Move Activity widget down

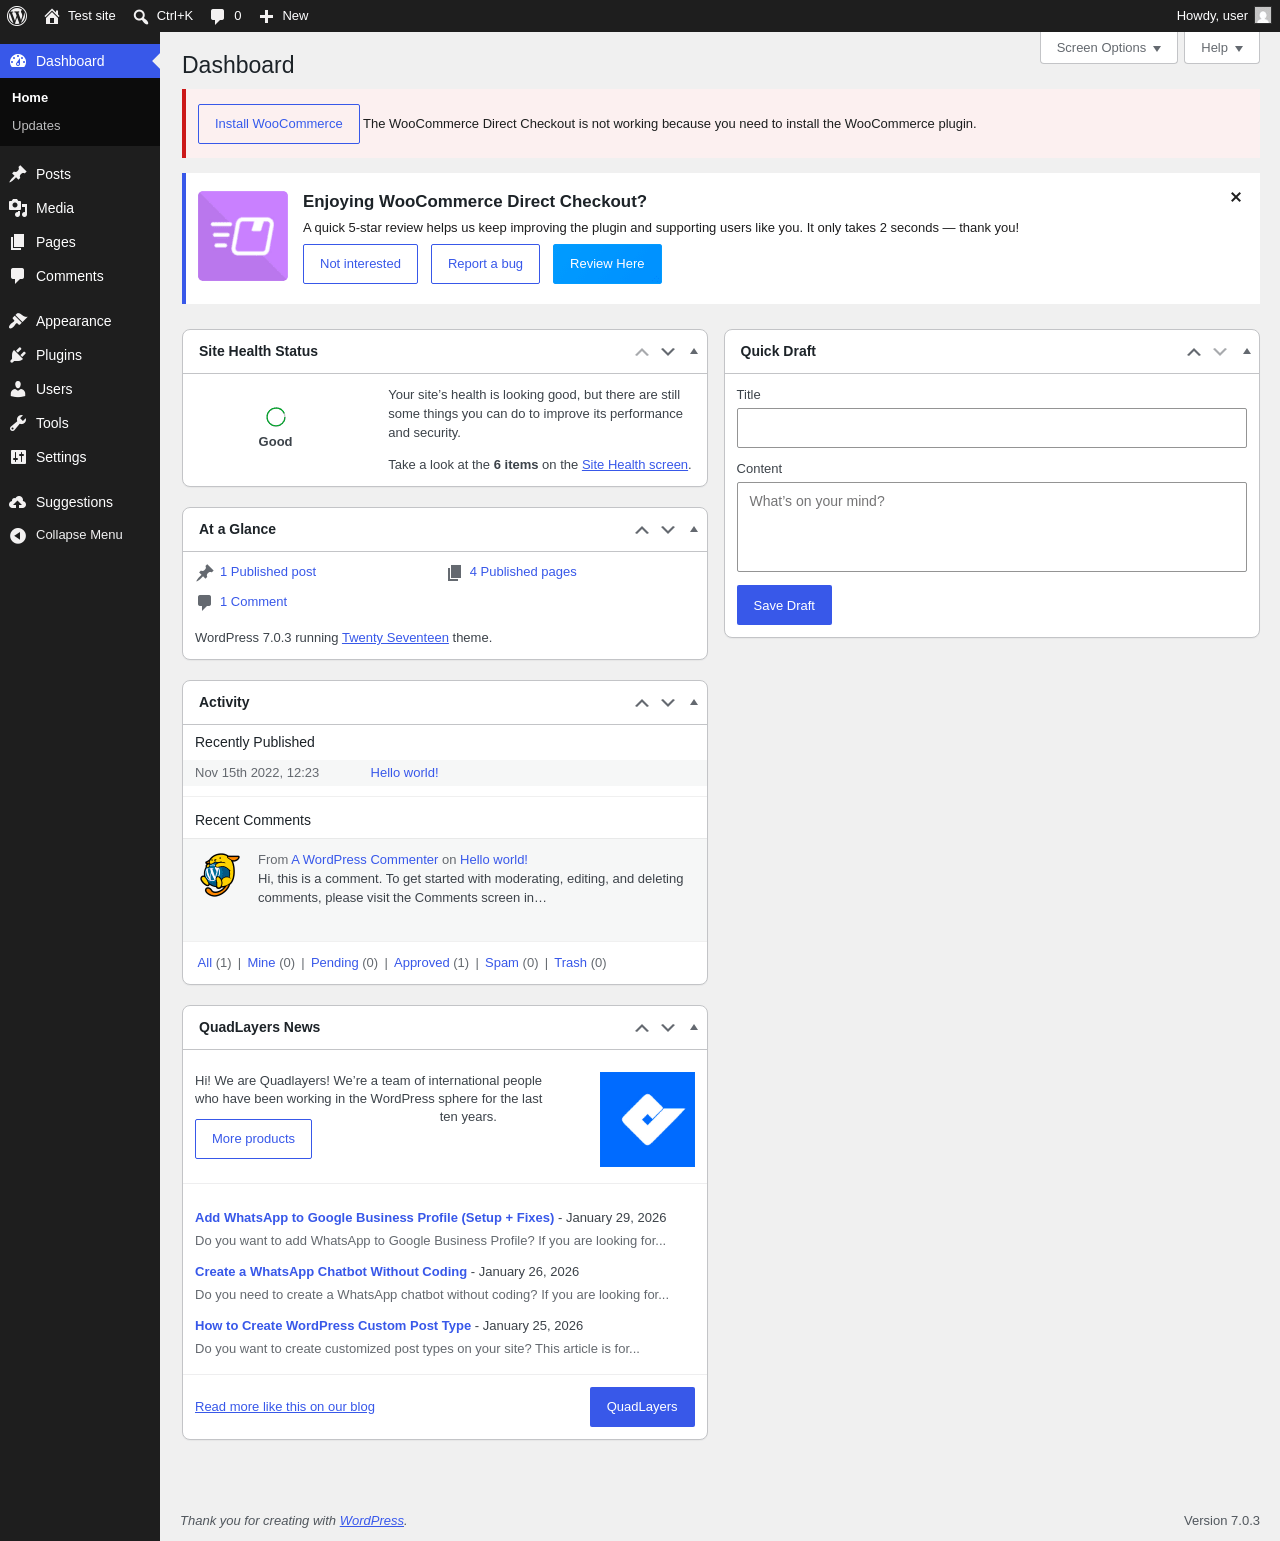tap(668, 703)
